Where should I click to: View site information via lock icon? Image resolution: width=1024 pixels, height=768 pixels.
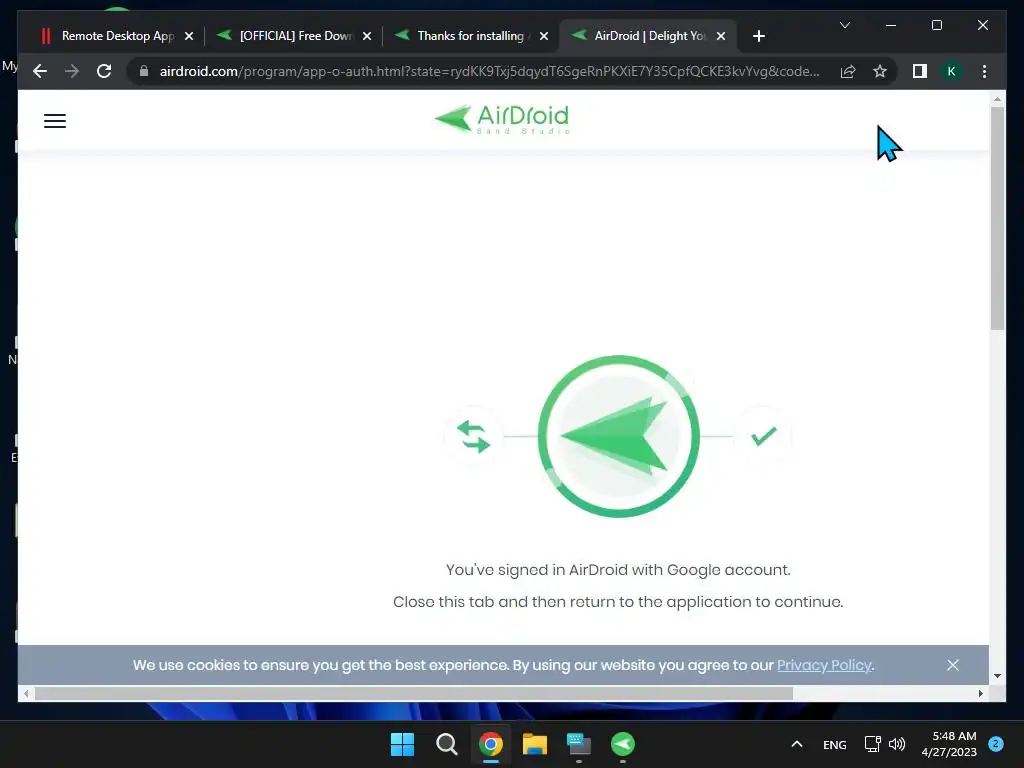click(x=144, y=71)
